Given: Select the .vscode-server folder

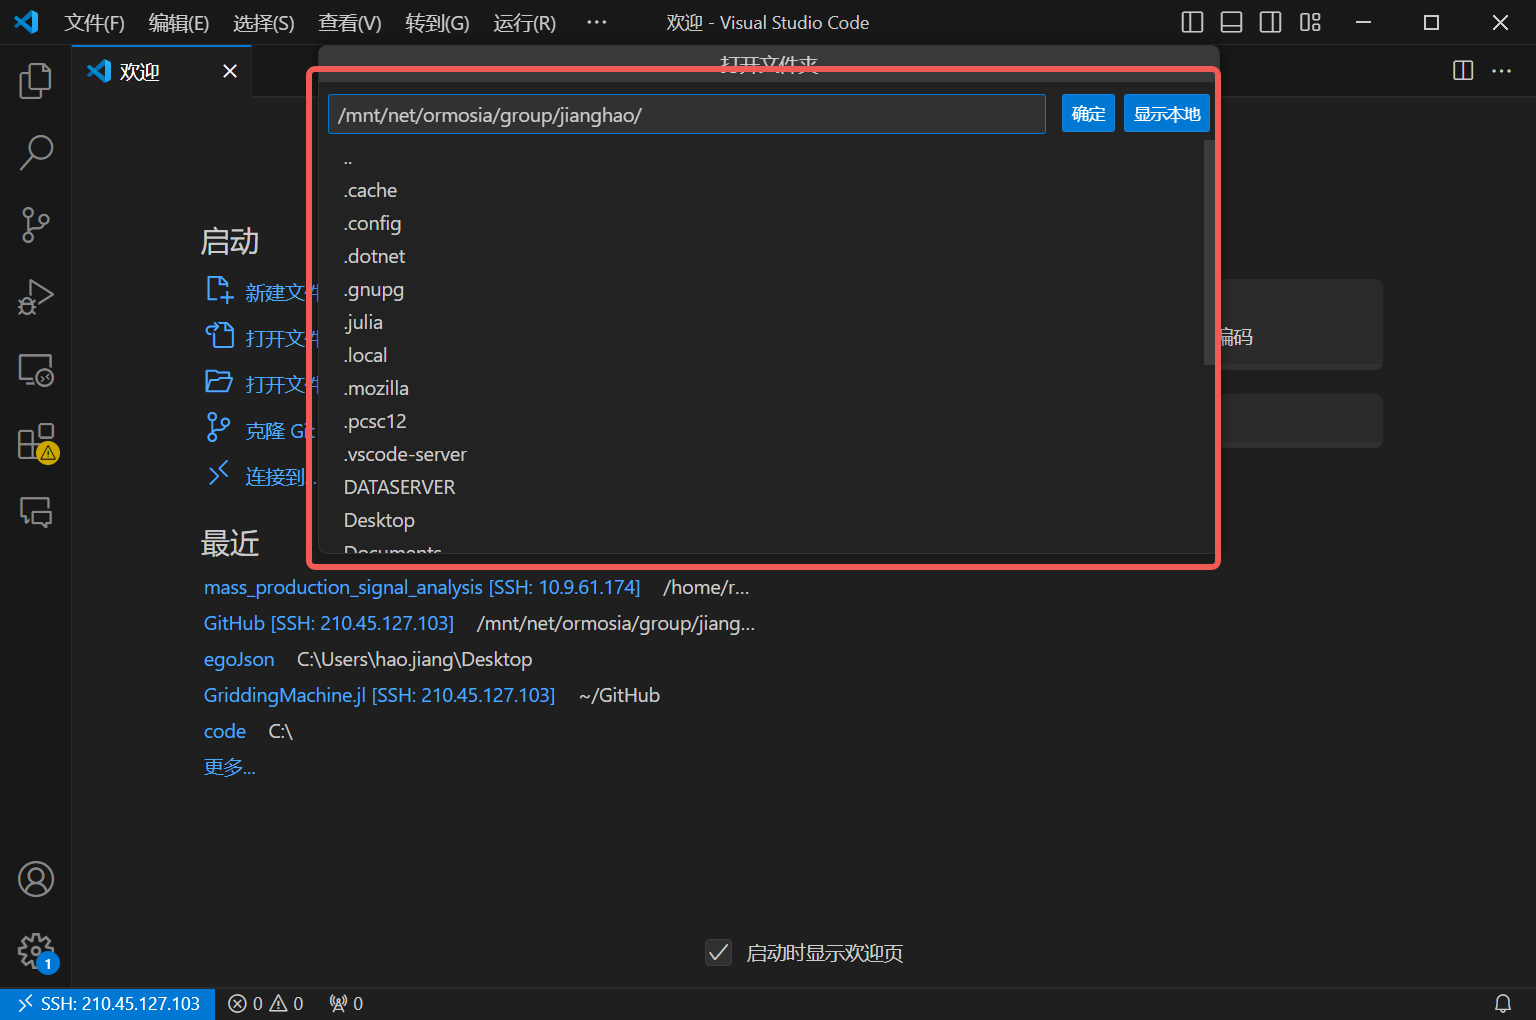Looking at the screenshot, I should (761, 454).
